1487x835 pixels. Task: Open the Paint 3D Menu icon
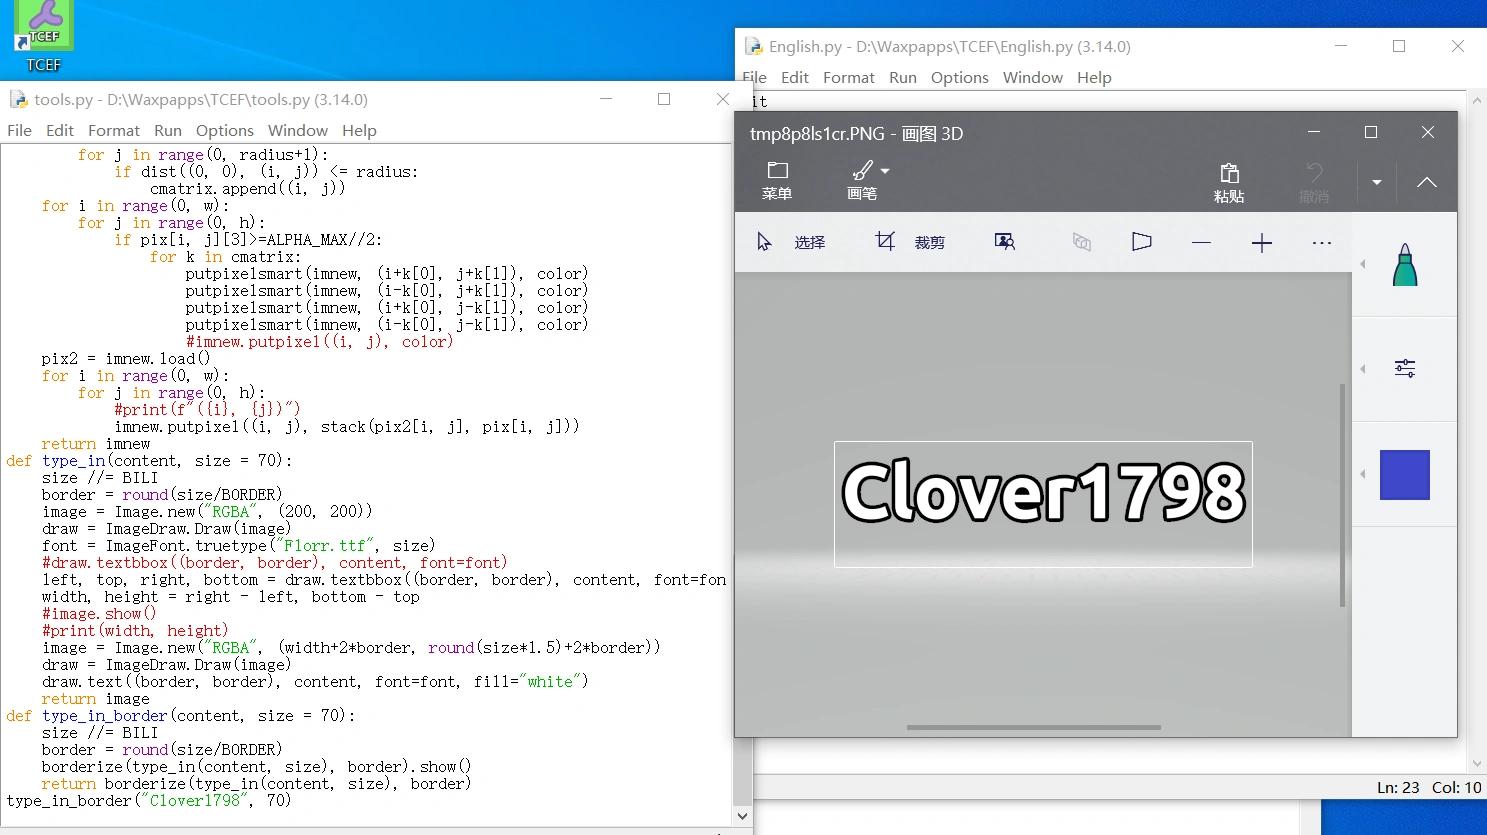777,180
